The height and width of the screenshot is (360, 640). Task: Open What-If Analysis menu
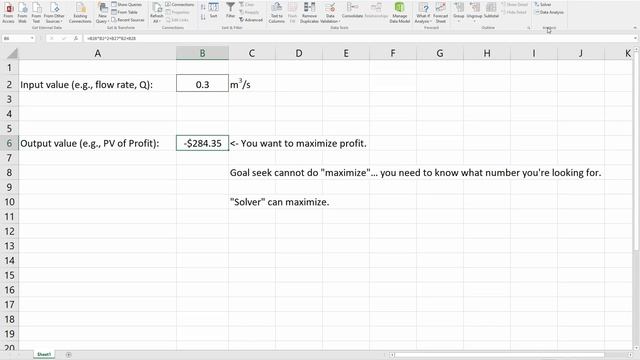coord(423,13)
